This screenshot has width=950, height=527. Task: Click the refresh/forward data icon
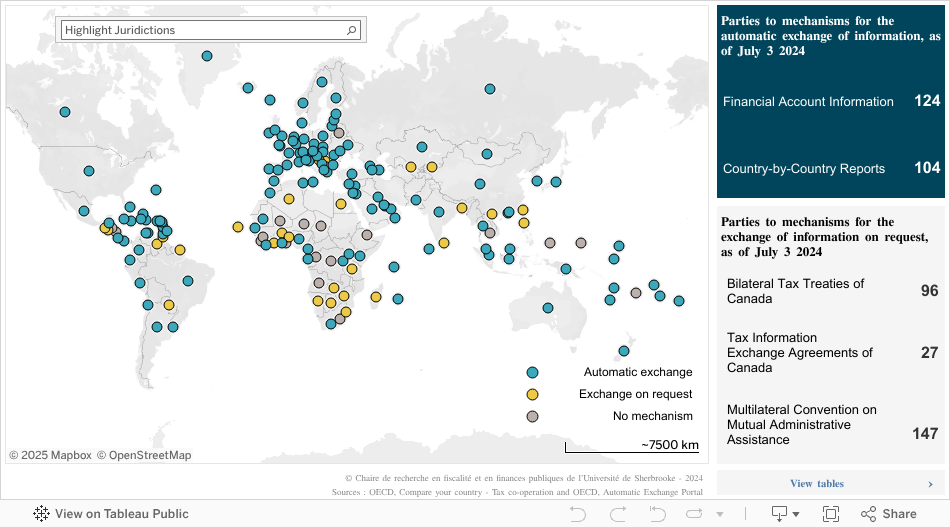tap(692, 514)
